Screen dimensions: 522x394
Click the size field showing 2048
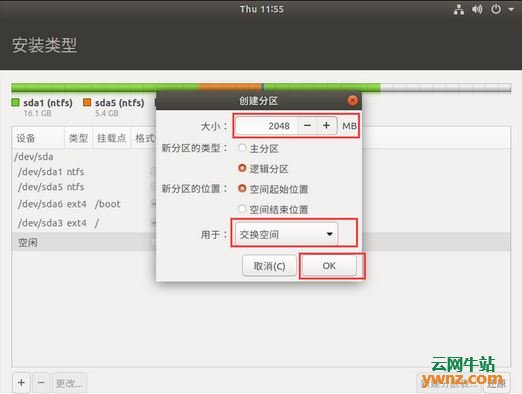(x=266, y=126)
